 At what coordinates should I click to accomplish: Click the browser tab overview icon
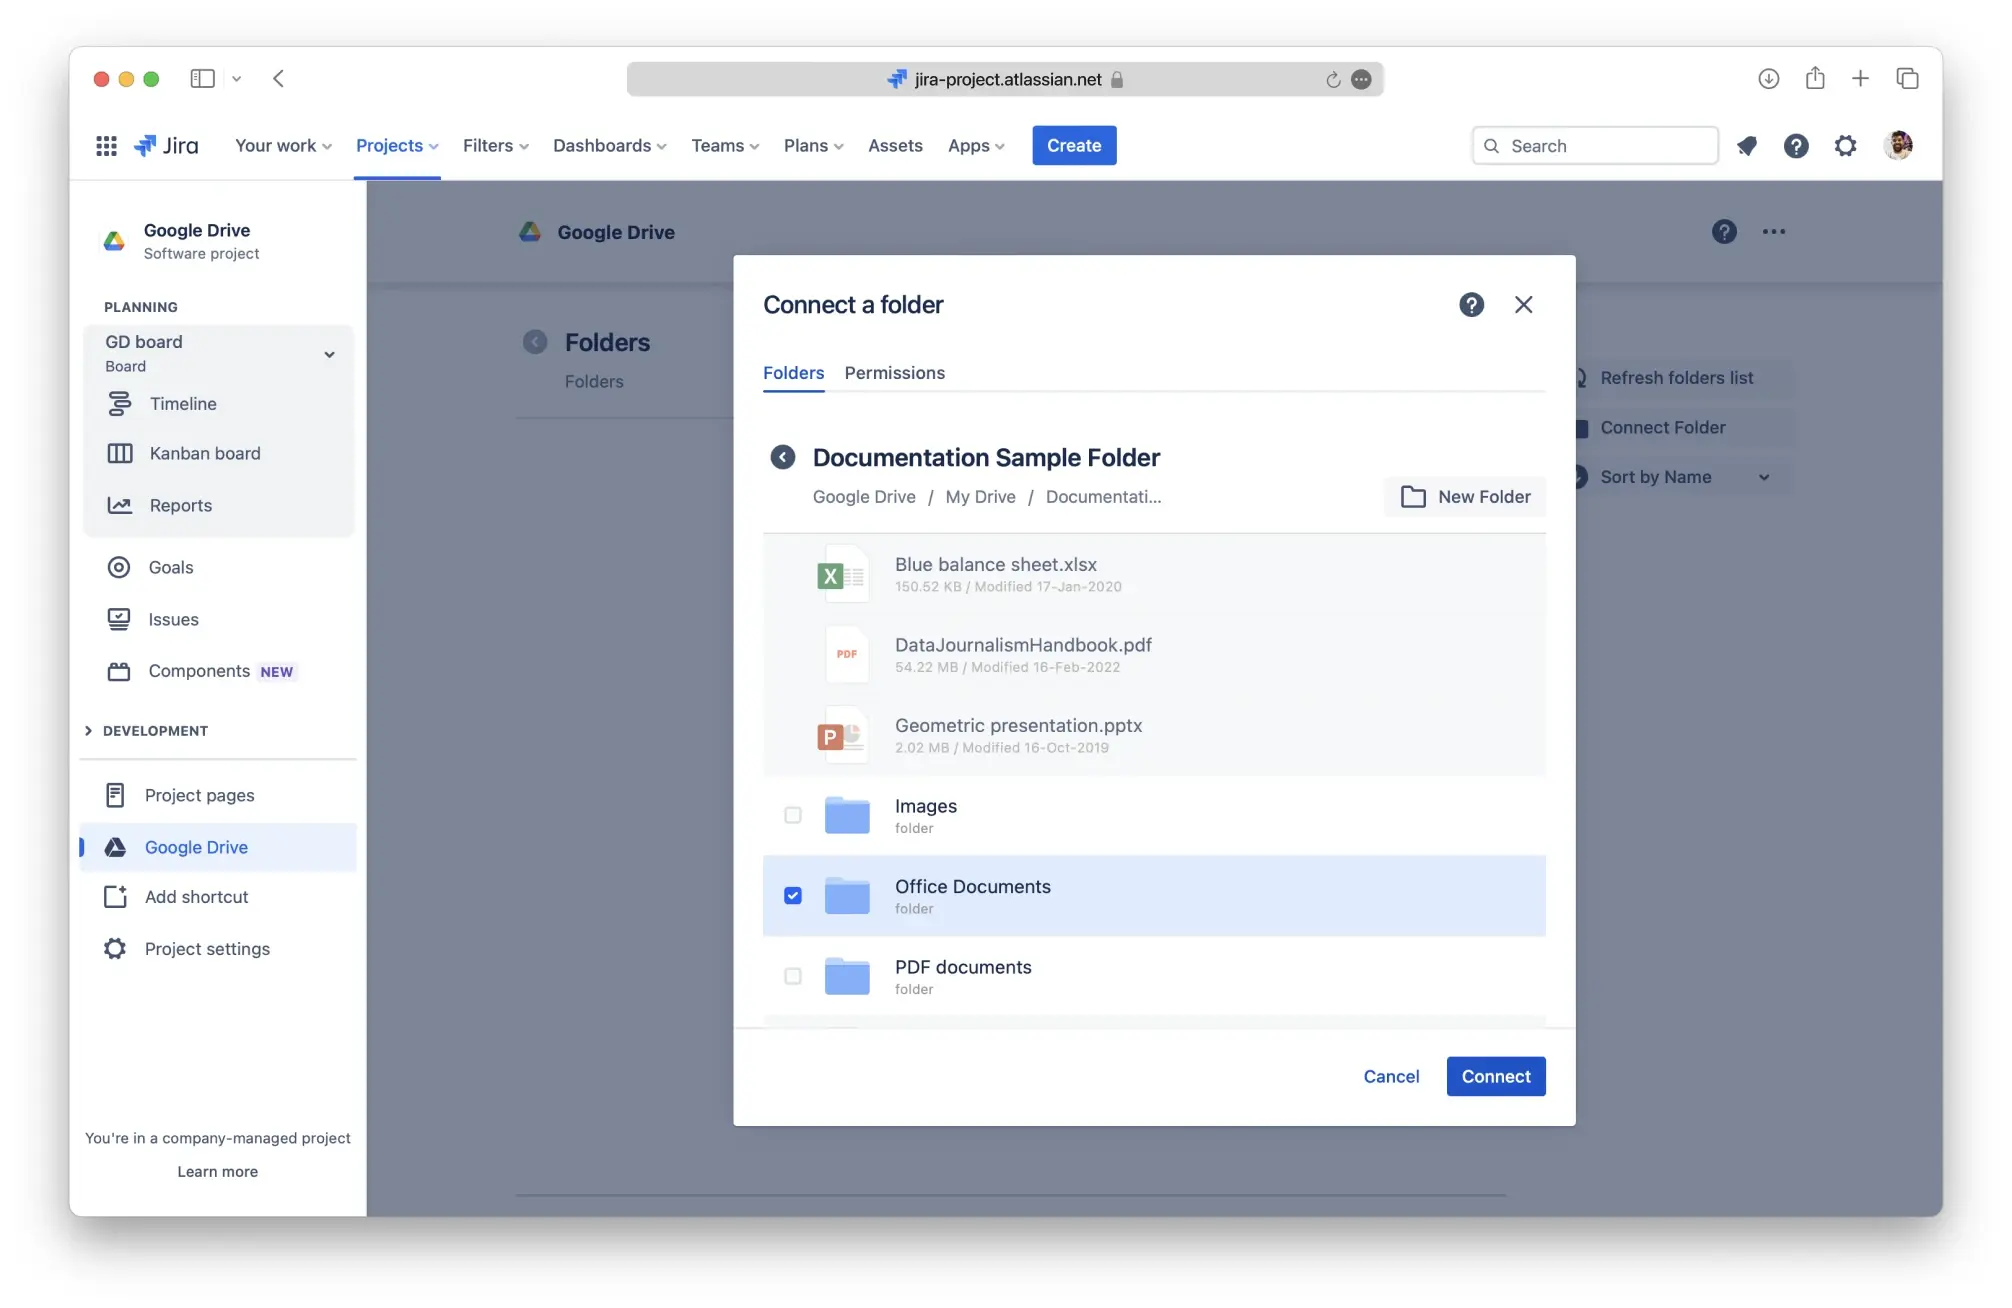[1907, 79]
